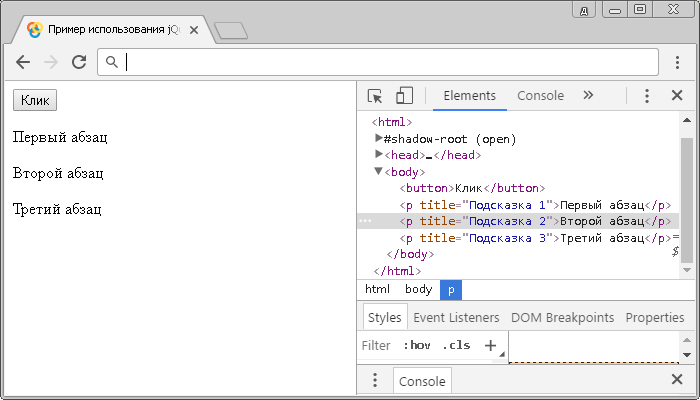Switch to the Elements panel tab
The height and width of the screenshot is (400, 700).
[x=470, y=96]
